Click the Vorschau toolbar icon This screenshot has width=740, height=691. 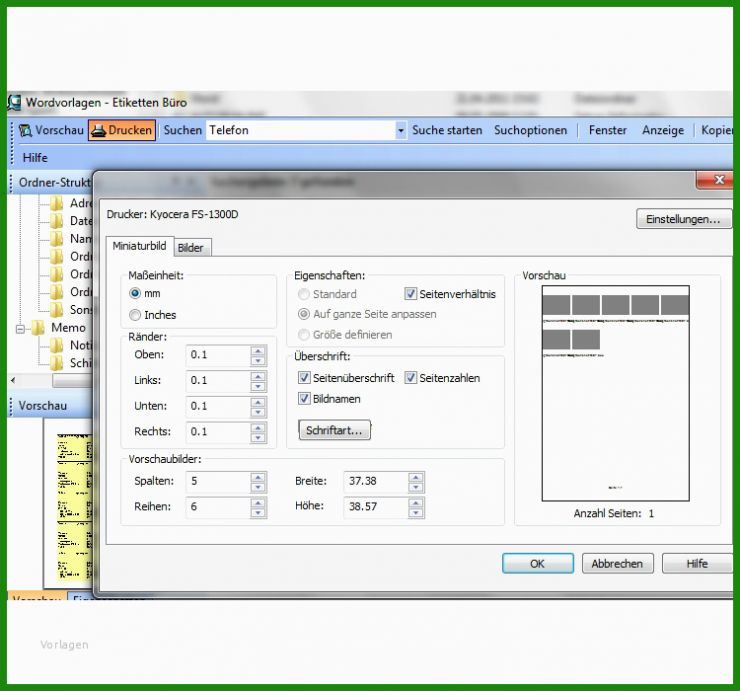point(25,130)
